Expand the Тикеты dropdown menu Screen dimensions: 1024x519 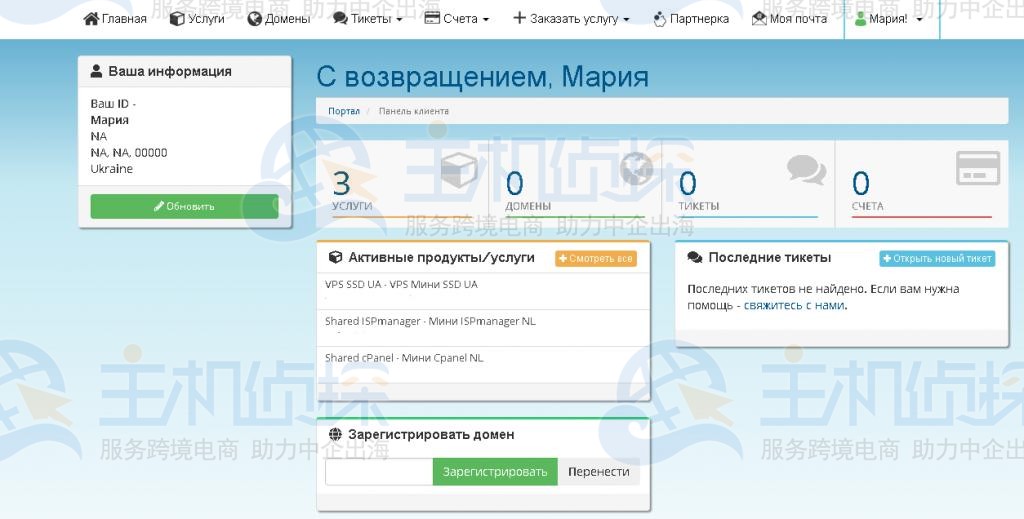[x=368, y=19]
